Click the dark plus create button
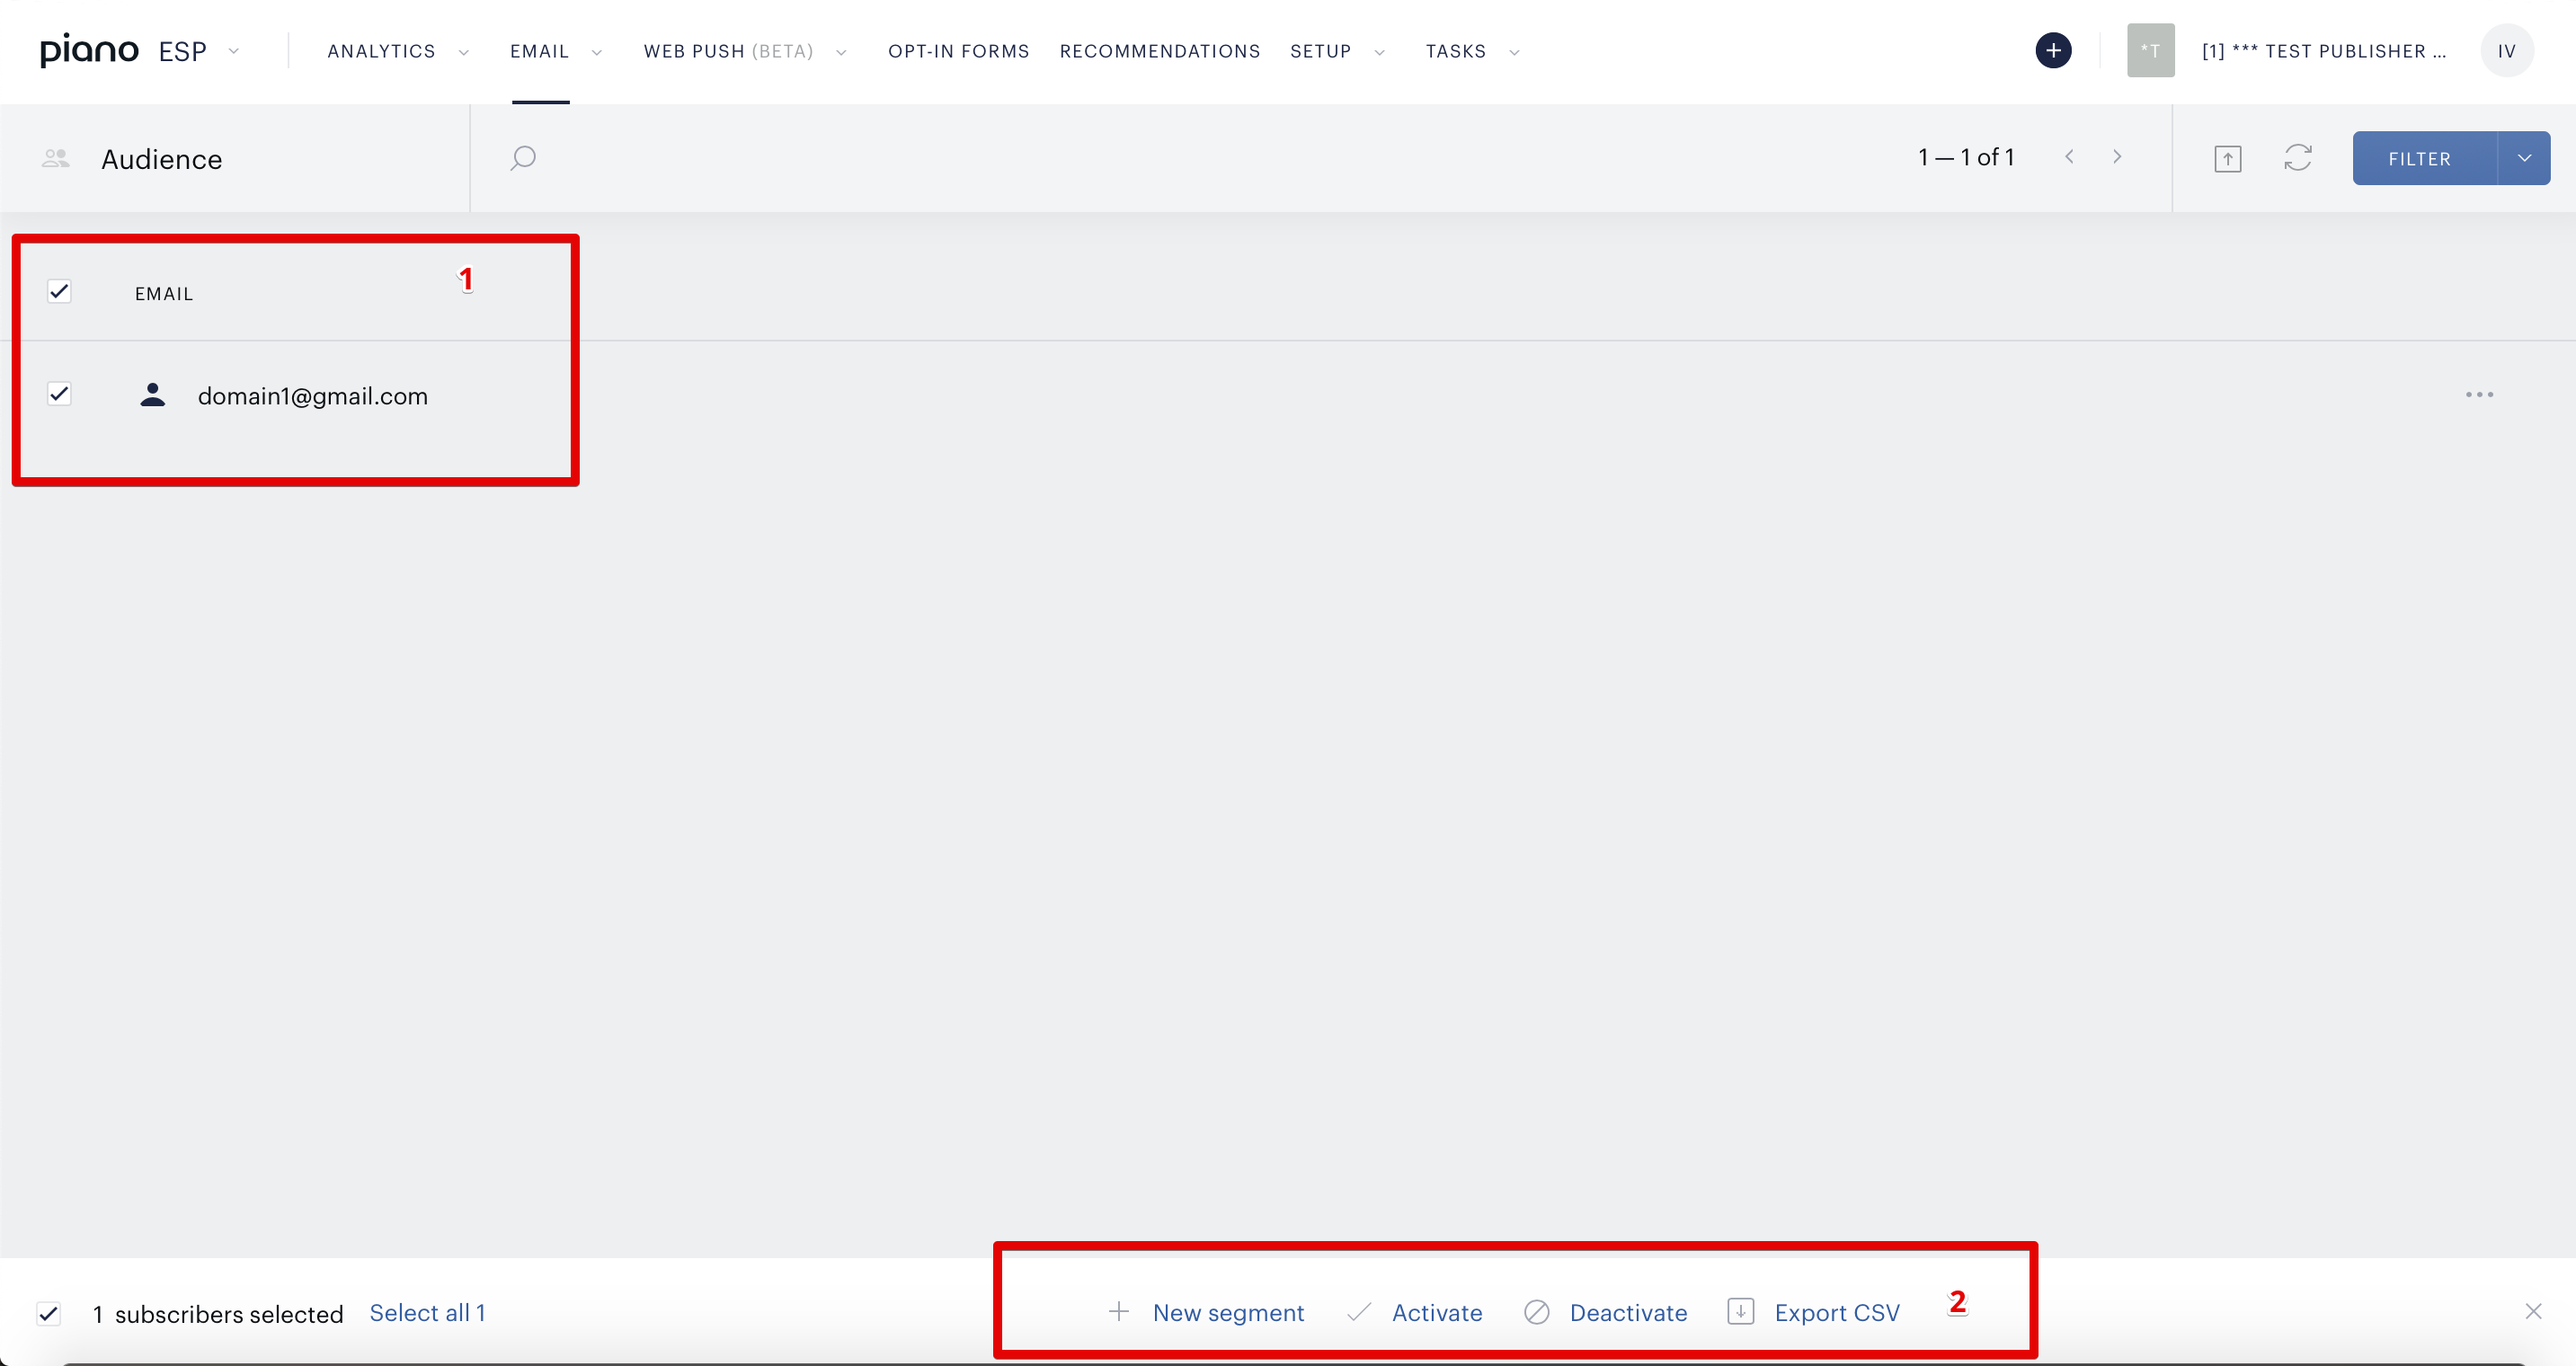This screenshot has height=1366, width=2576. (x=2053, y=51)
